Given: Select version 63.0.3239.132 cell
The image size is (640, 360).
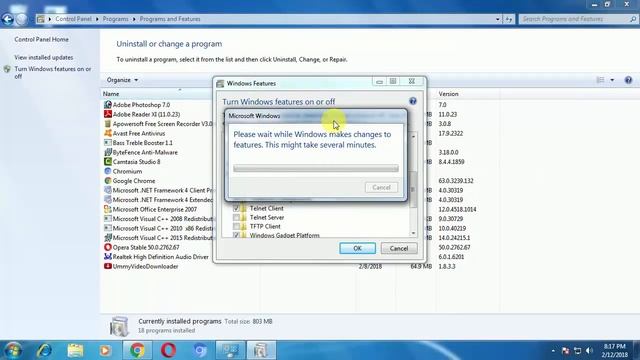Looking at the screenshot, I should (x=456, y=181).
